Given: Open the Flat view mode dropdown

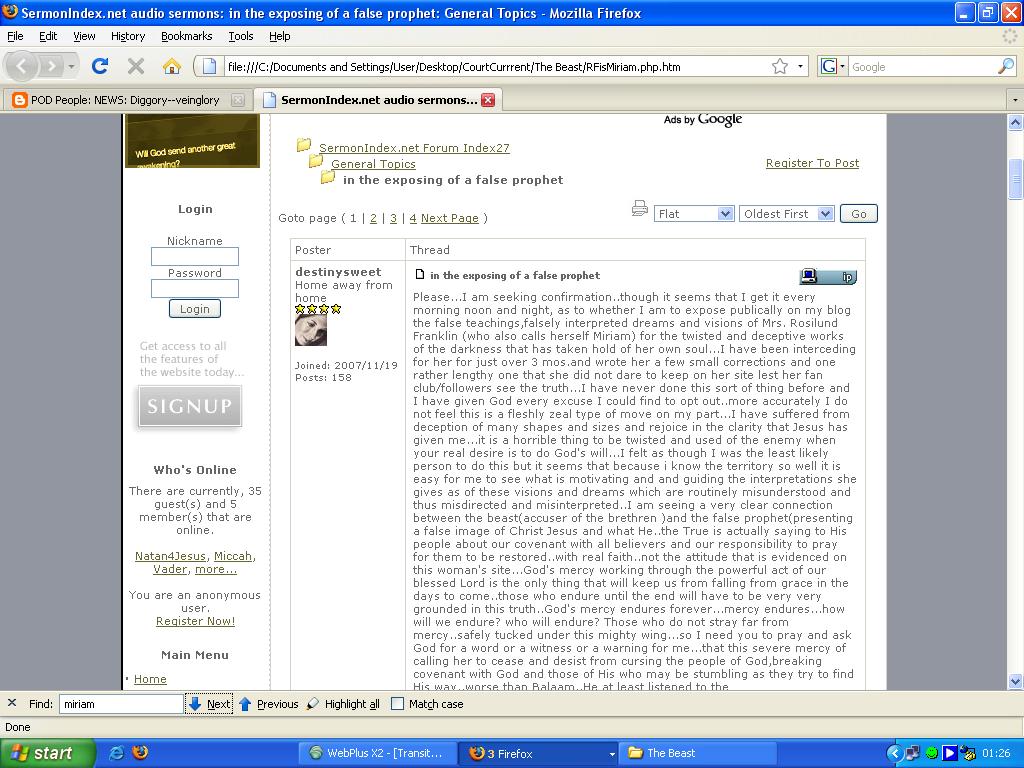Looking at the screenshot, I should pos(694,214).
